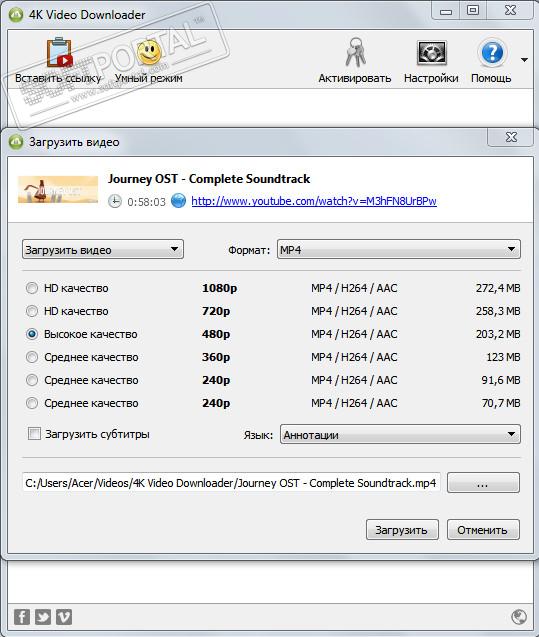Open Настройки settings icon
Viewport: 539px width, 637px height.
(x=431, y=53)
